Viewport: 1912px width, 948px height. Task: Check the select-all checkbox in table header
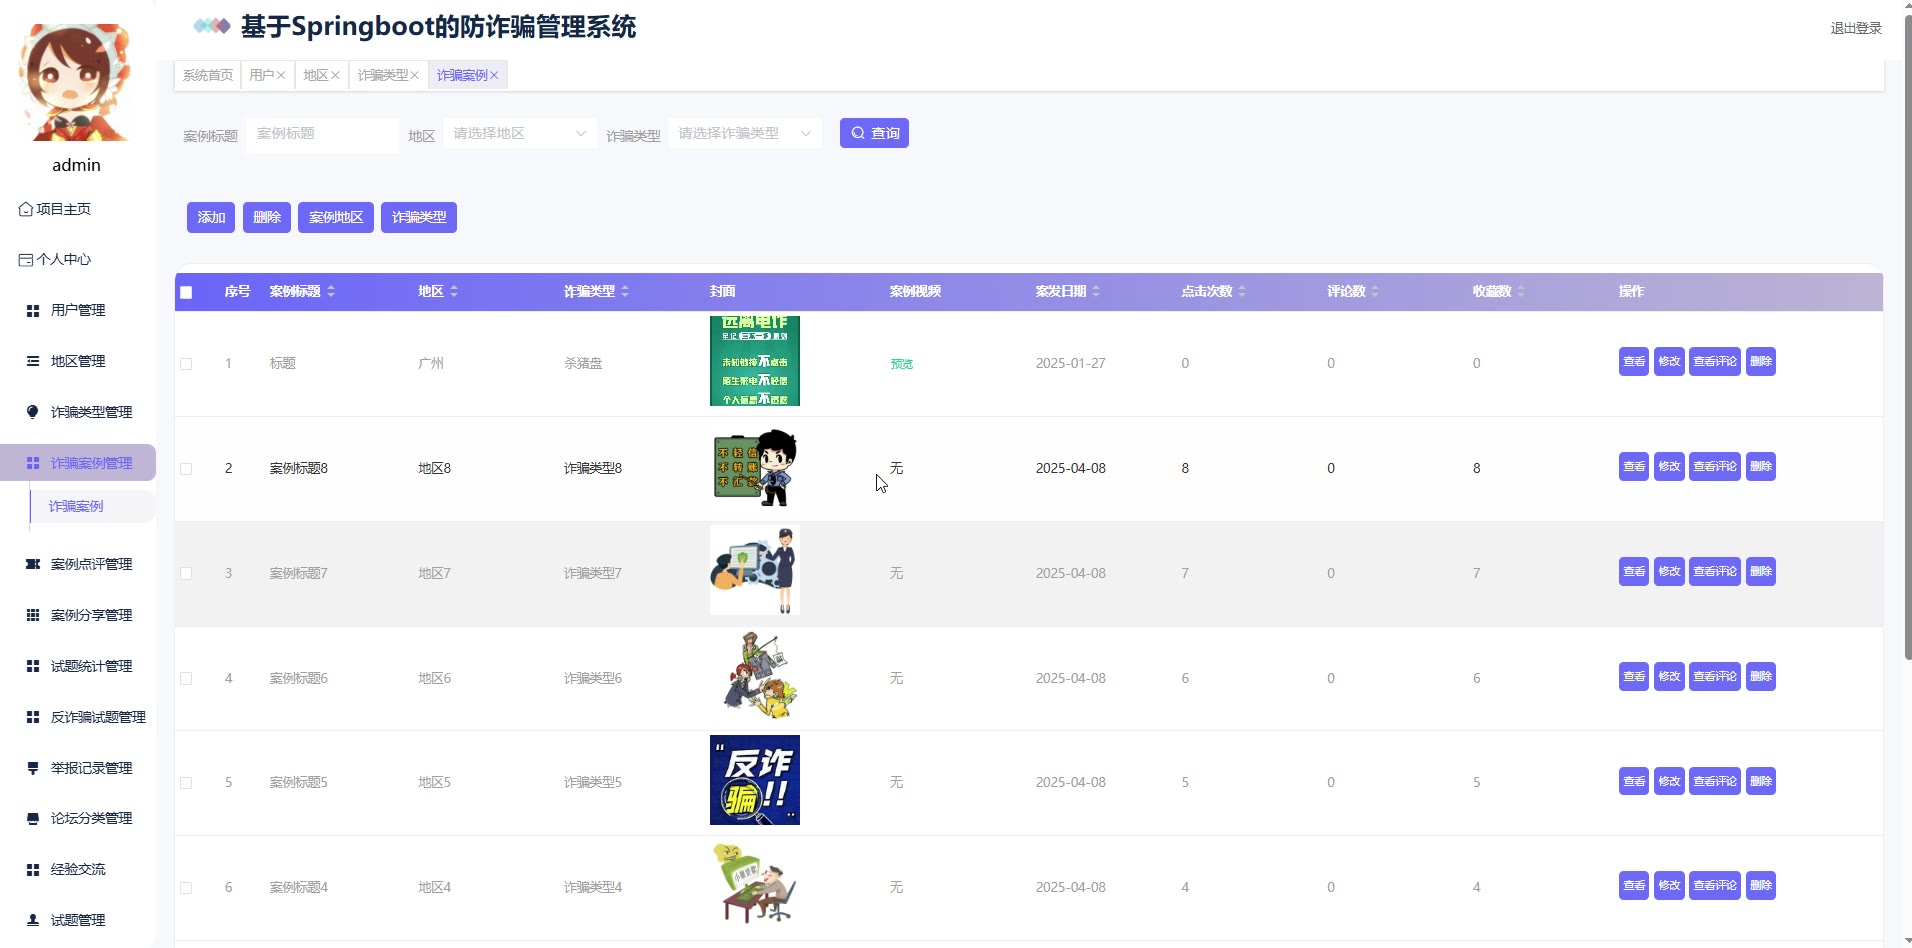pos(186,292)
